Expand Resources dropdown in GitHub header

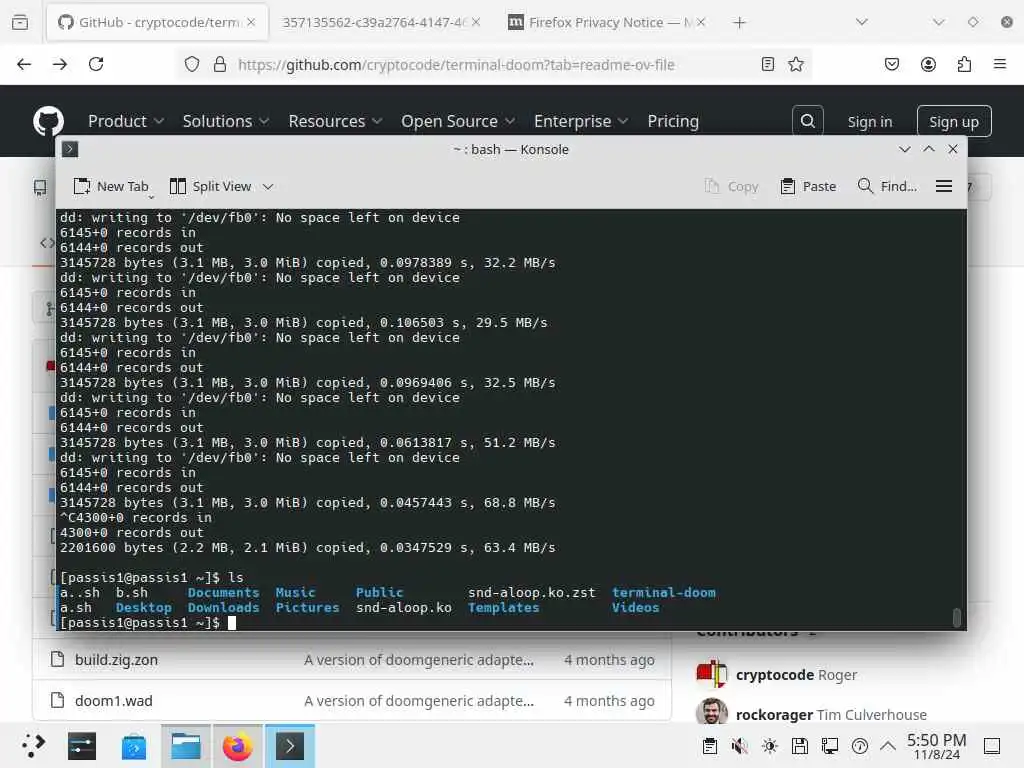click(x=336, y=121)
